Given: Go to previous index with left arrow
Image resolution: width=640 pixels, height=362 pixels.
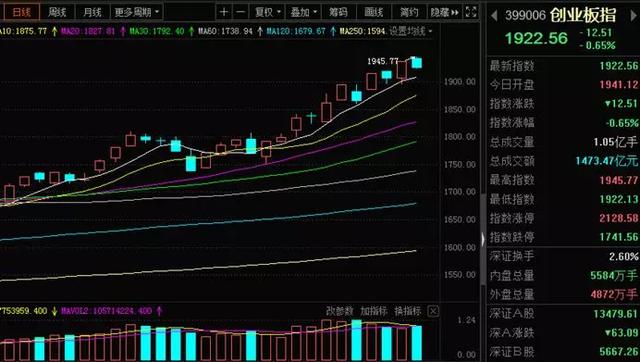Looking at the screenshot, I should 494,16.
